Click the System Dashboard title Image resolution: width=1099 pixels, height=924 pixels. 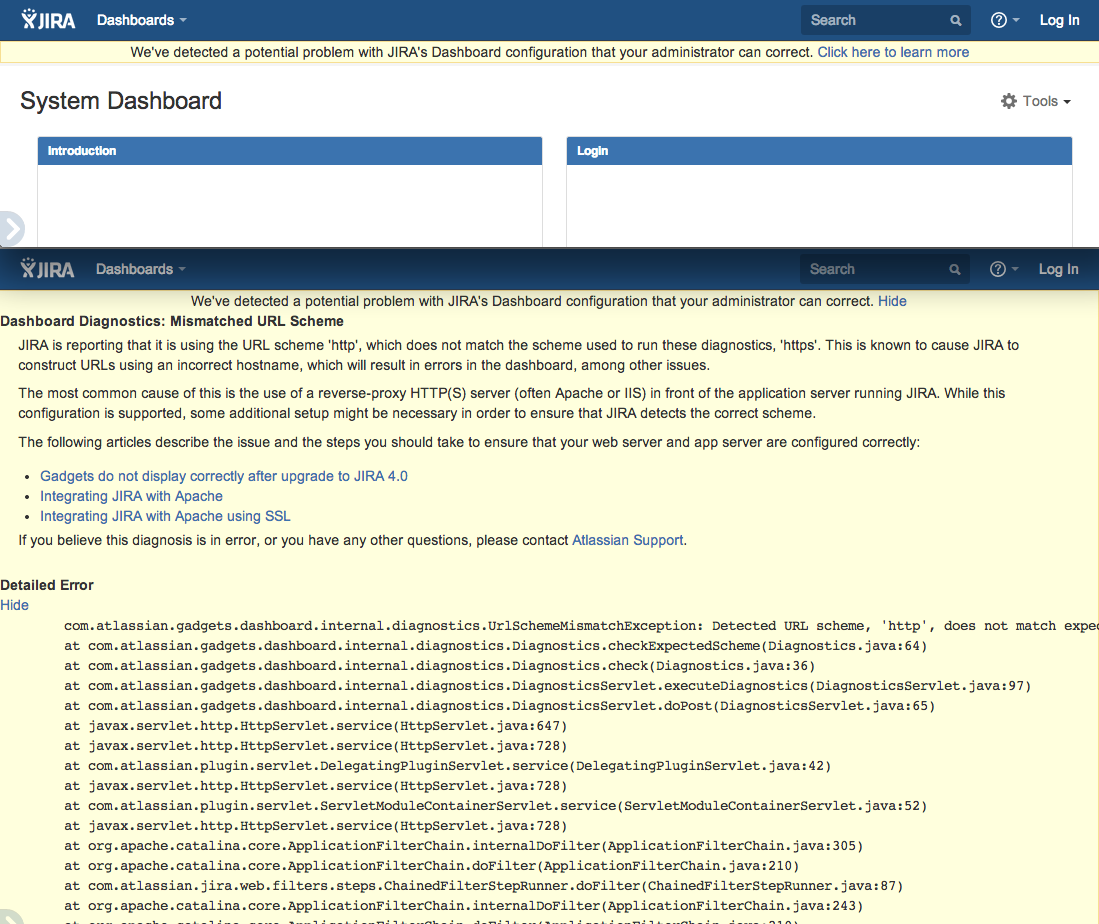[x=121, y=101]
